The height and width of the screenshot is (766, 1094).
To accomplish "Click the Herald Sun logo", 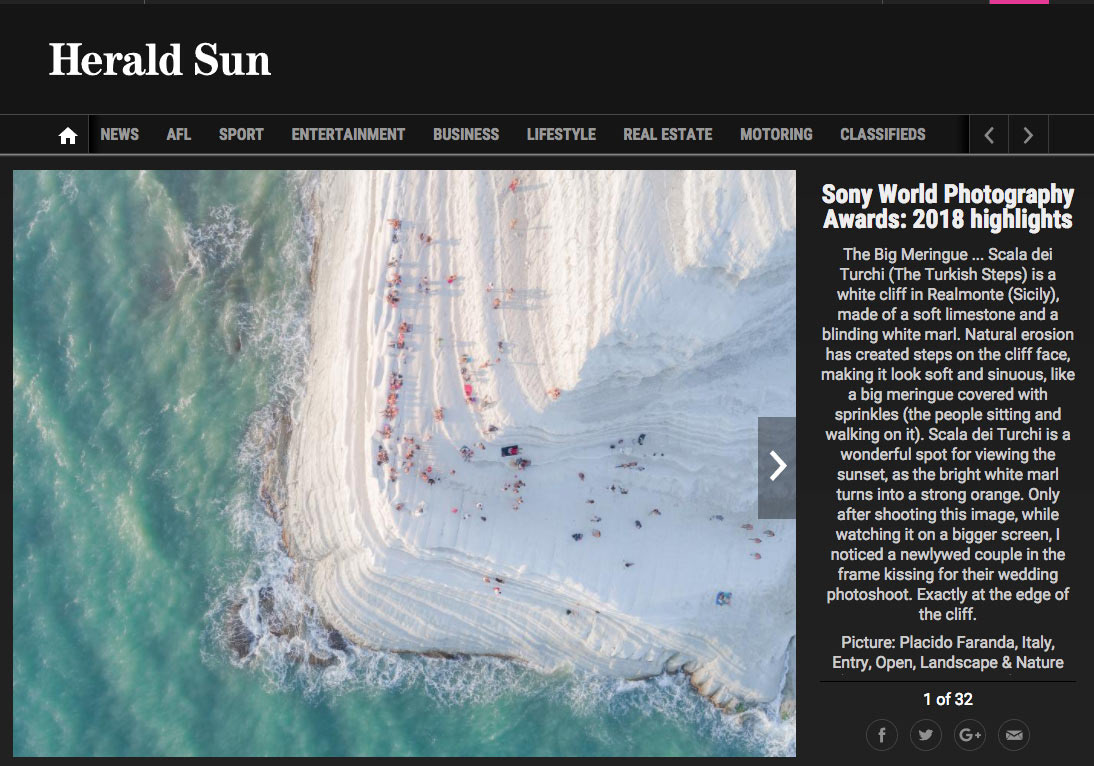I will click(160, 60).
